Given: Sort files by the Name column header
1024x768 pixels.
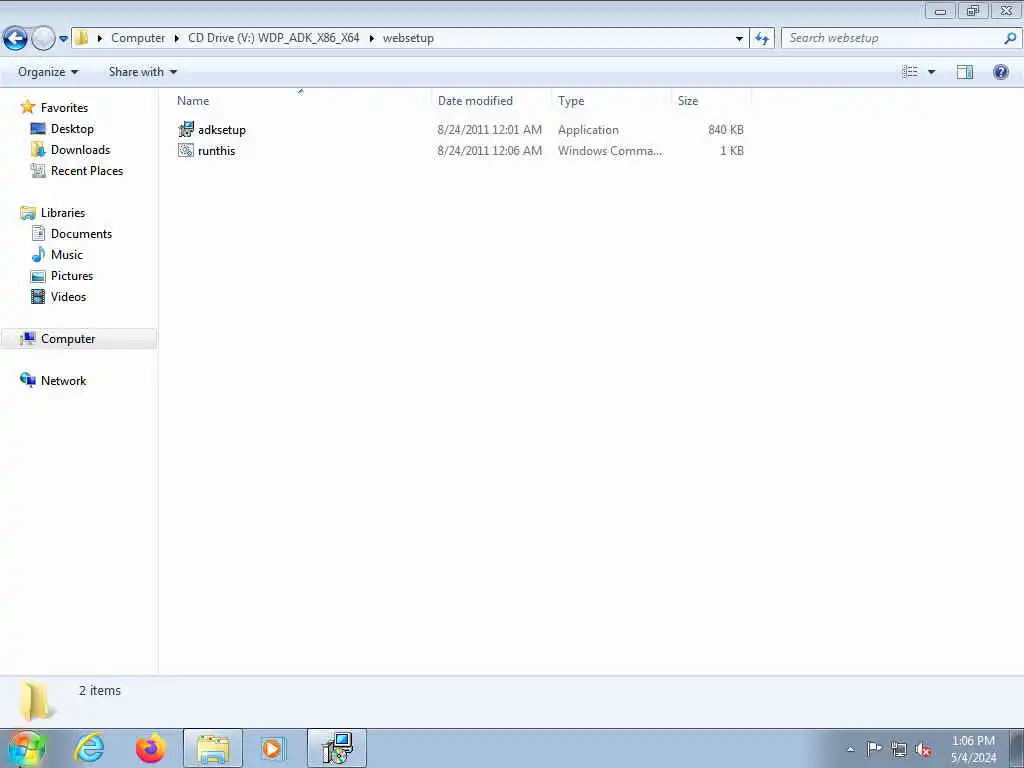Looking at the screenshot, I should pos(300,101).
